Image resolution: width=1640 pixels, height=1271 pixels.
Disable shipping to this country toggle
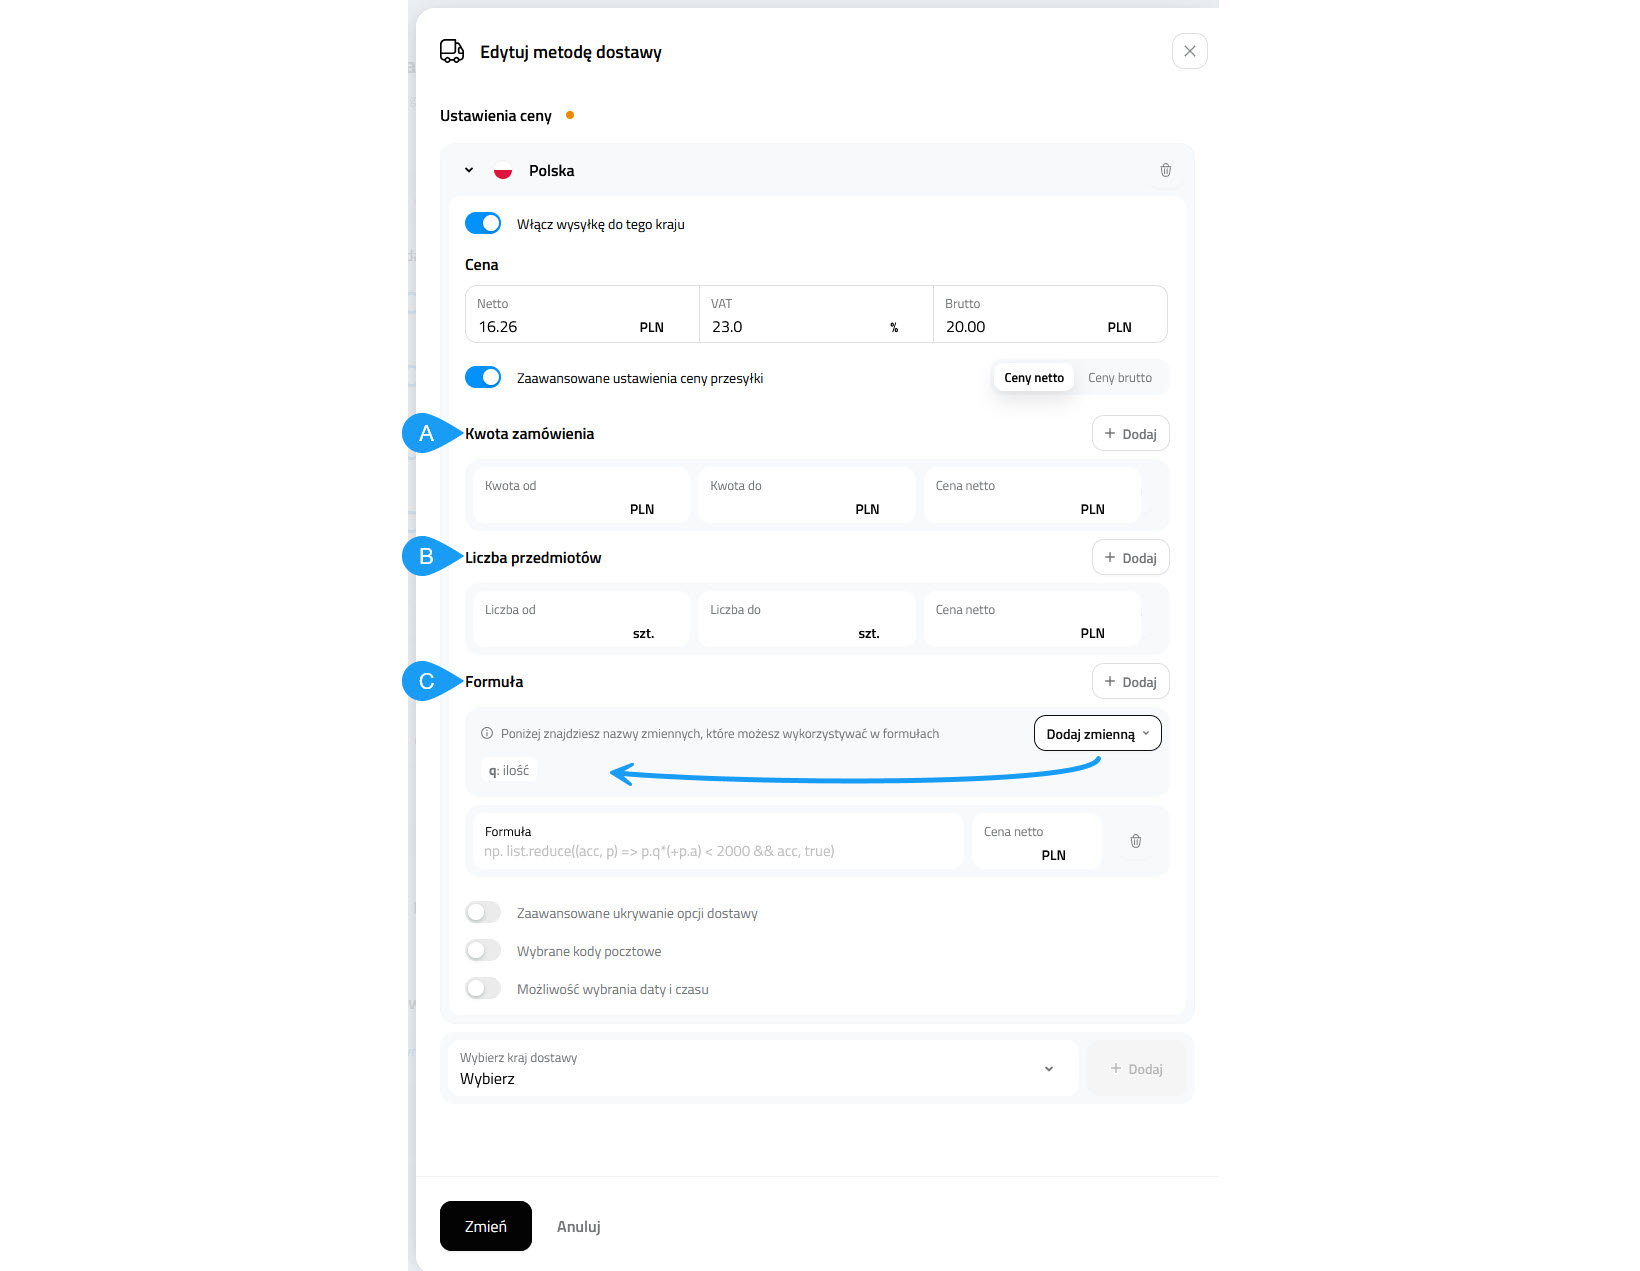[x=483, y=224]
